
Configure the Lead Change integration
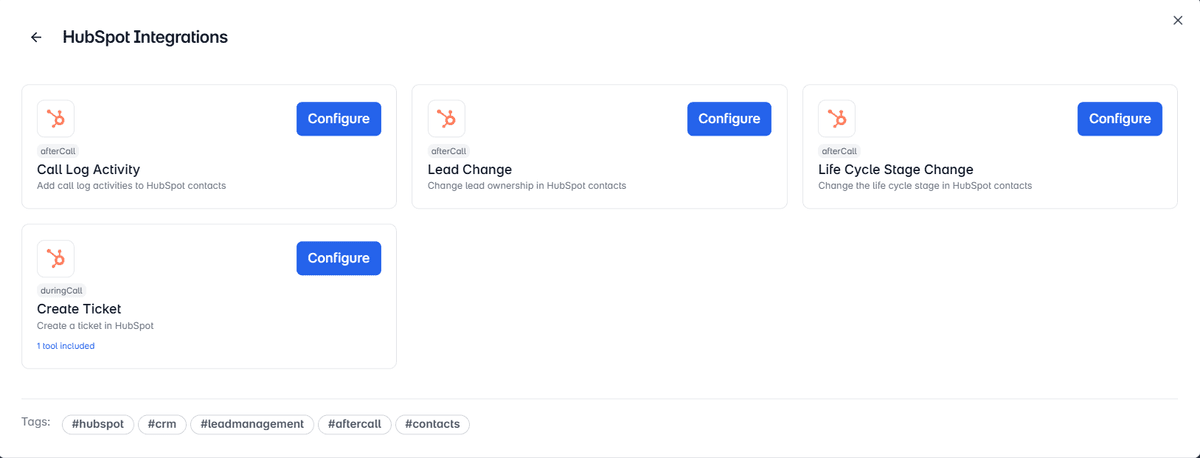(x=729, y=118)
